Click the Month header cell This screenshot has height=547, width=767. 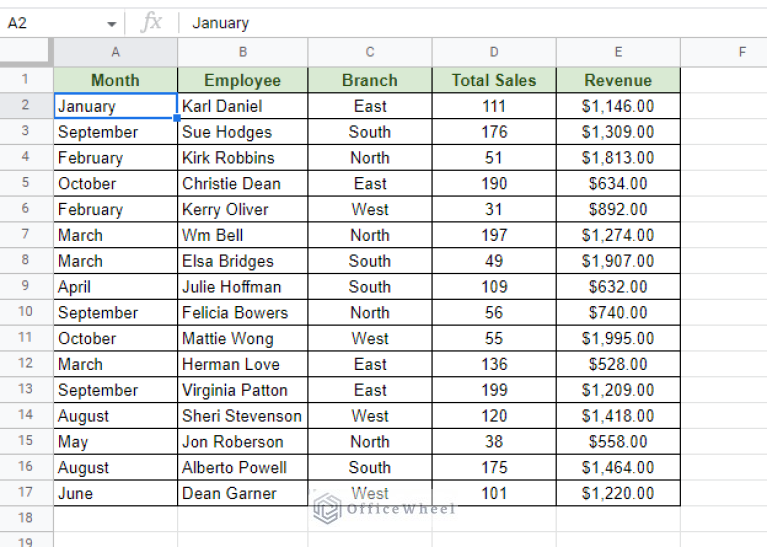115,80
